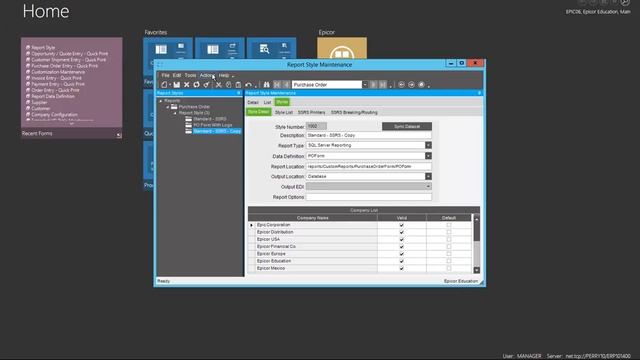Open the Edit menu
640x360 pixels.
(x=177, y=76)
